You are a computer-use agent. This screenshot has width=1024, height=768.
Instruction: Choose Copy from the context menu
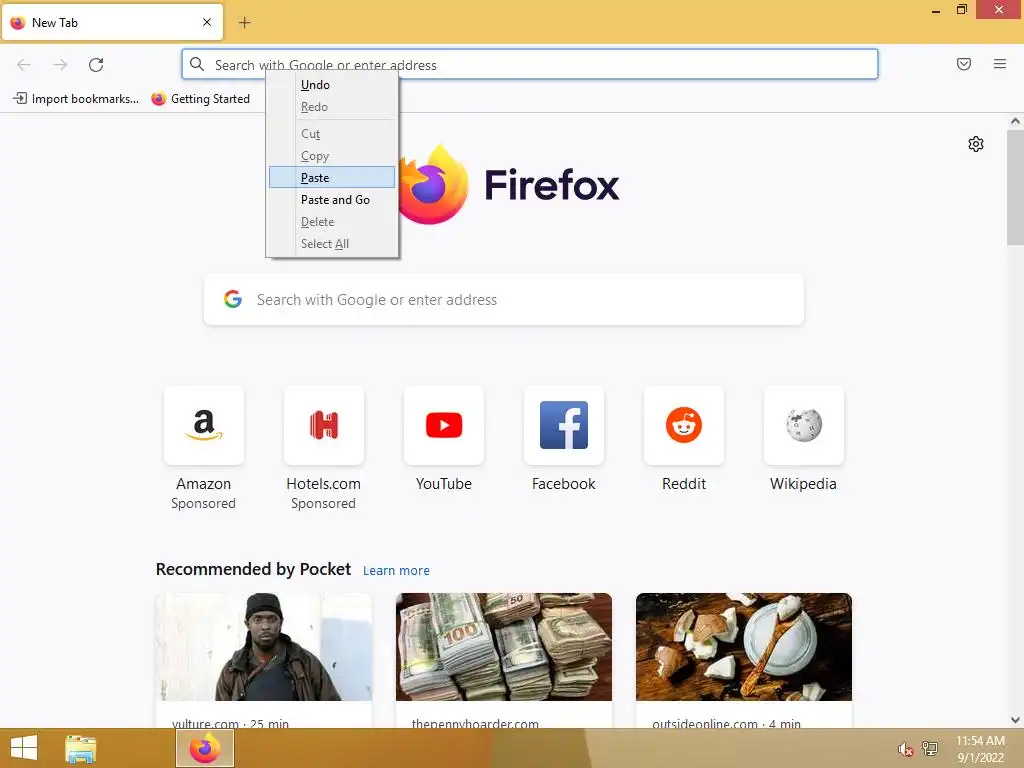(x=332, y=156)
